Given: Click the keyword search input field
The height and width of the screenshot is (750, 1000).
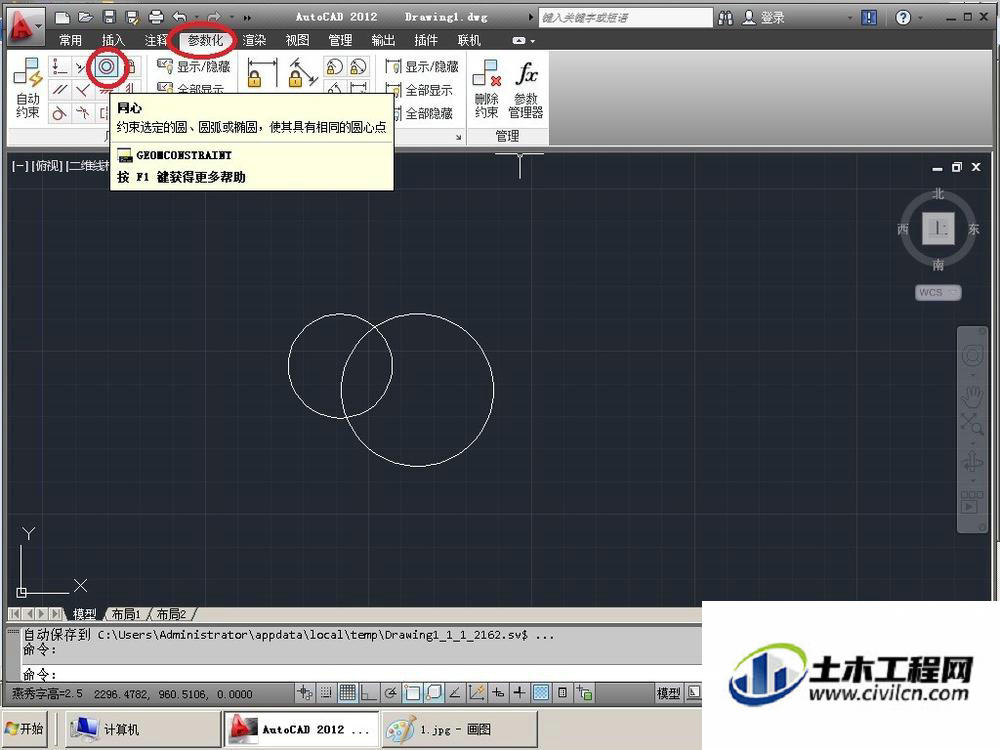Looking at the screenshot, I should tap(625, 17).
